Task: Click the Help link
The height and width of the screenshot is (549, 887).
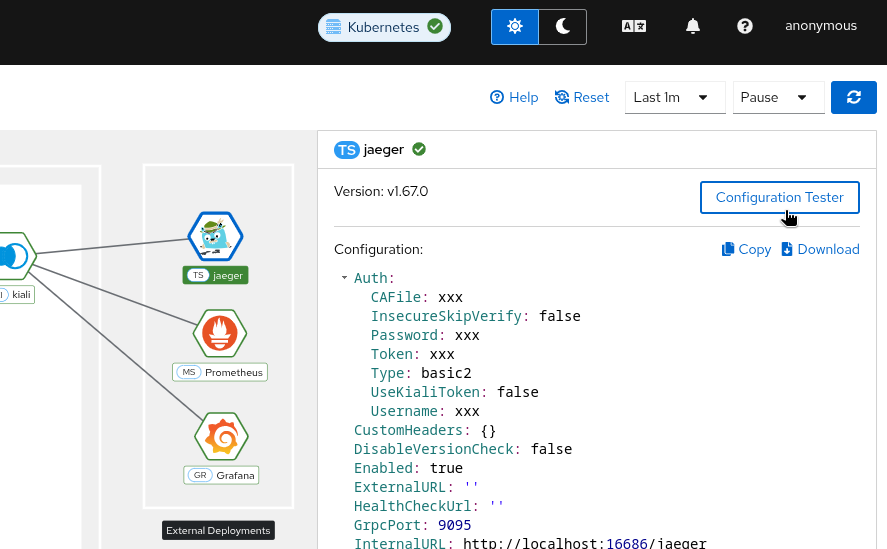Action: pos(514,97)
